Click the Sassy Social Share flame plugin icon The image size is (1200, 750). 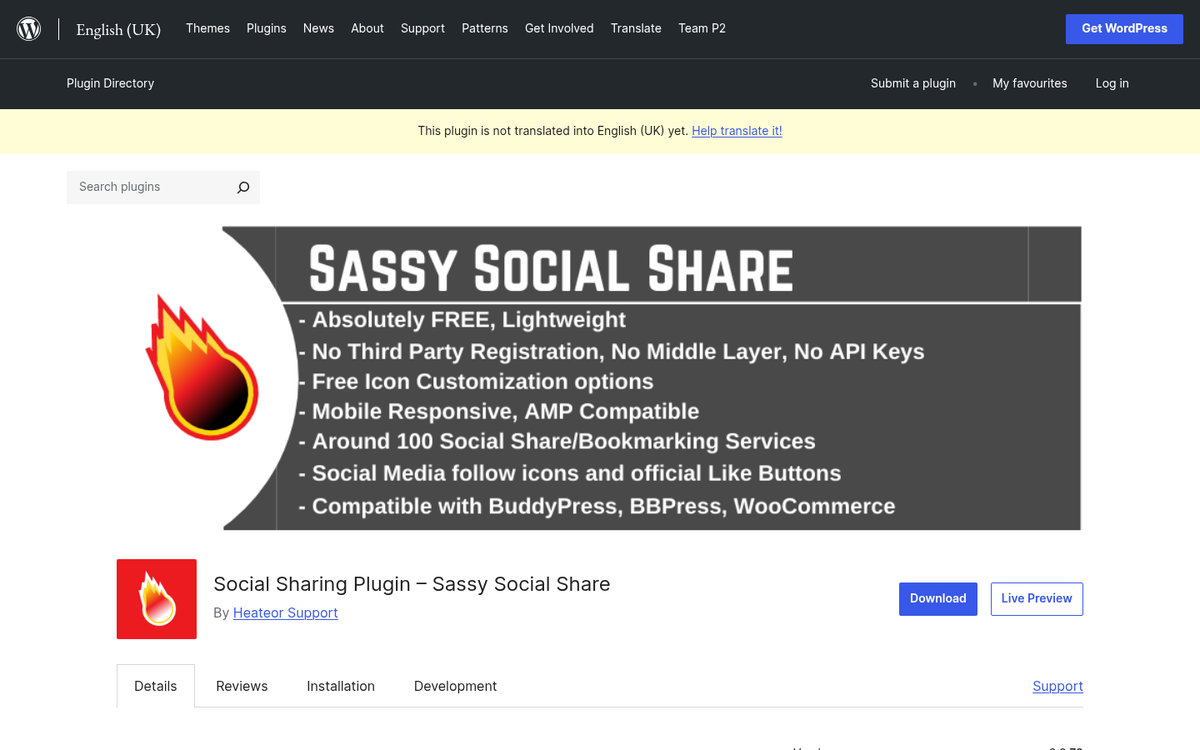(x=156, y=599)
